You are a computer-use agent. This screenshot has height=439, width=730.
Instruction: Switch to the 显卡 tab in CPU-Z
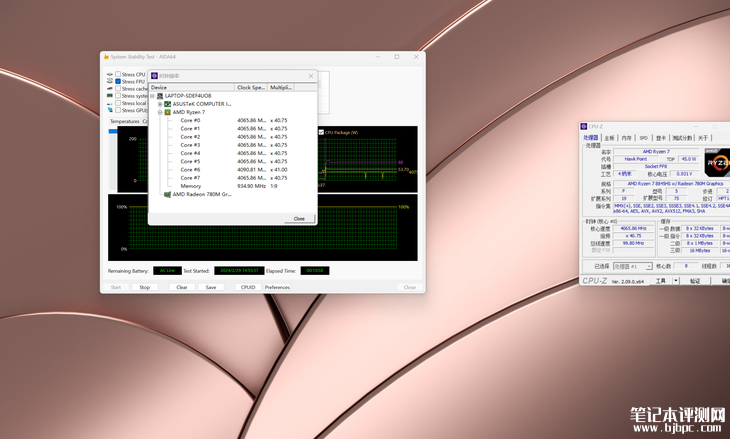tap(661, 138)
